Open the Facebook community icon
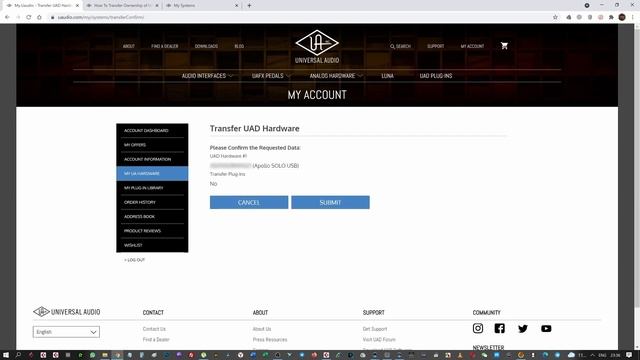Viewport: 640px width, 360px height. [500, 328]
